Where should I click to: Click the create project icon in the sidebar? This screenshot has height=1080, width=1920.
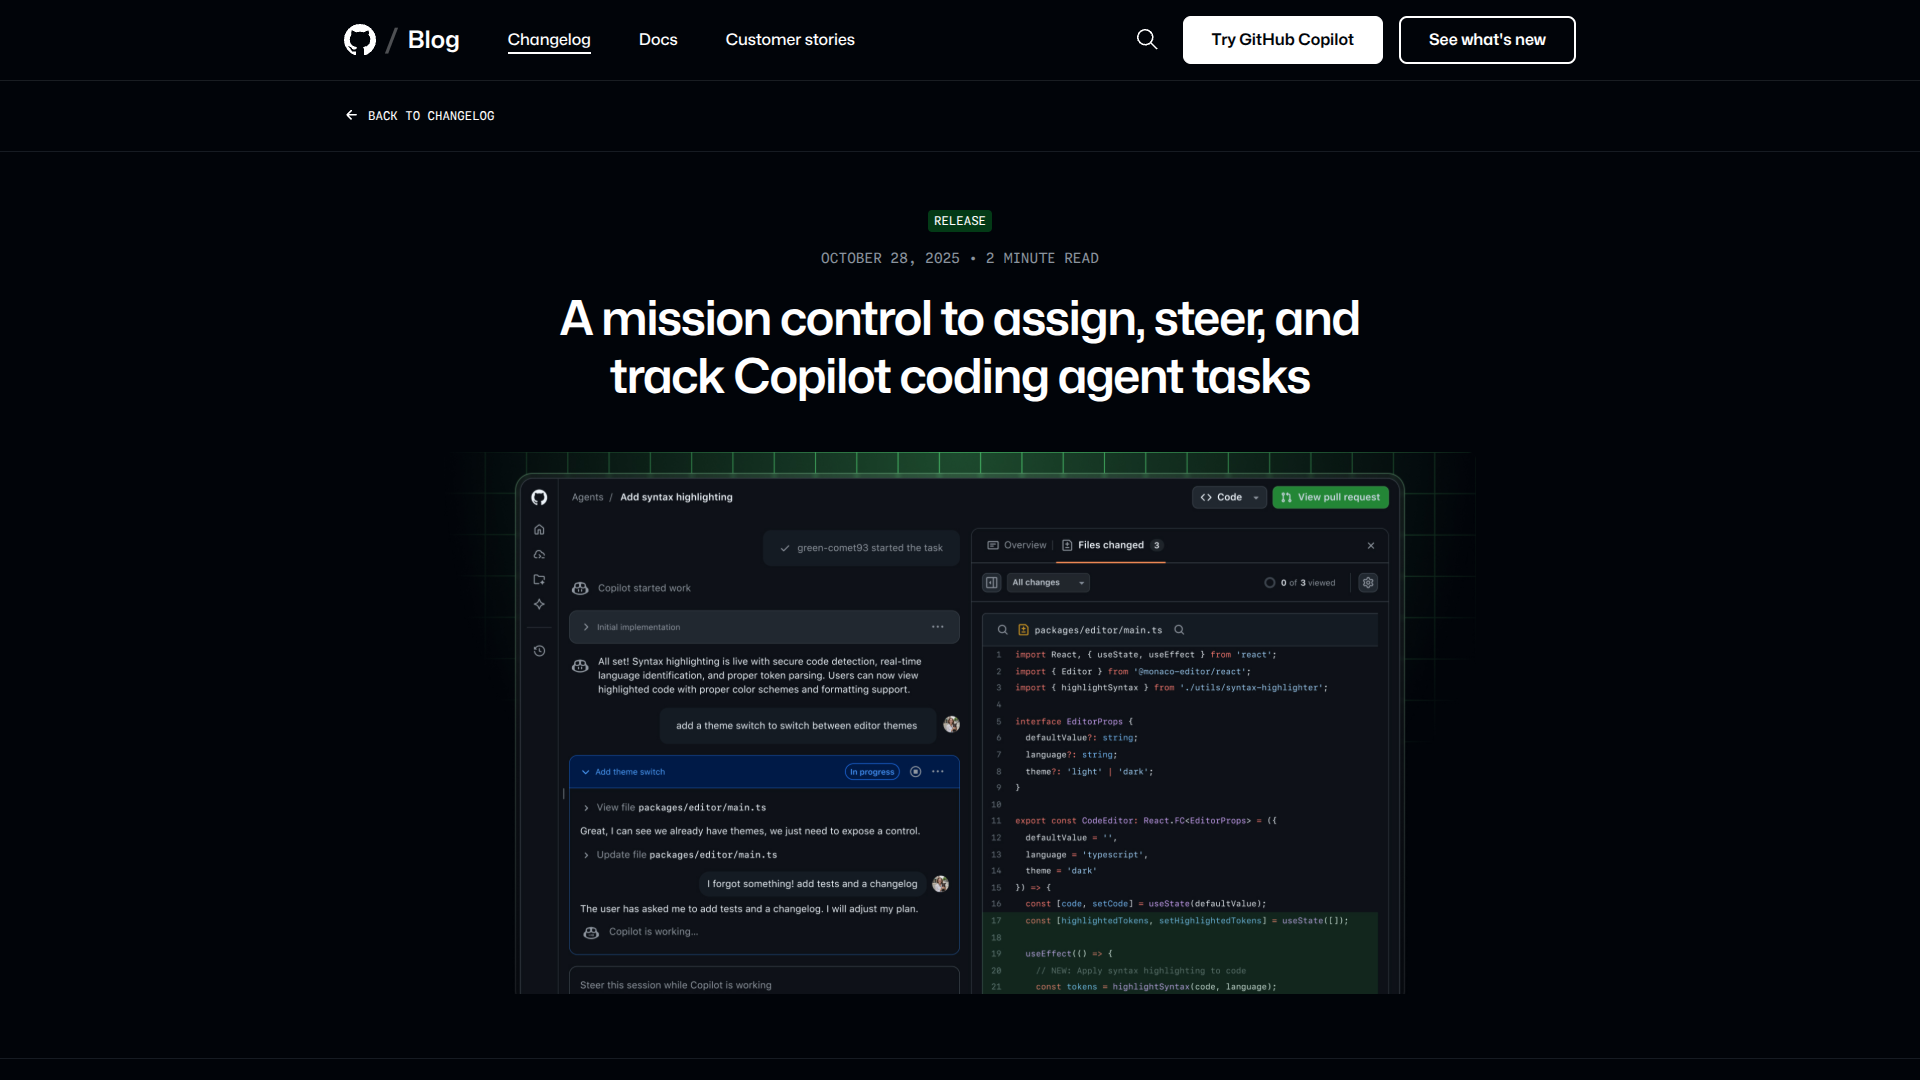point(540,579)
